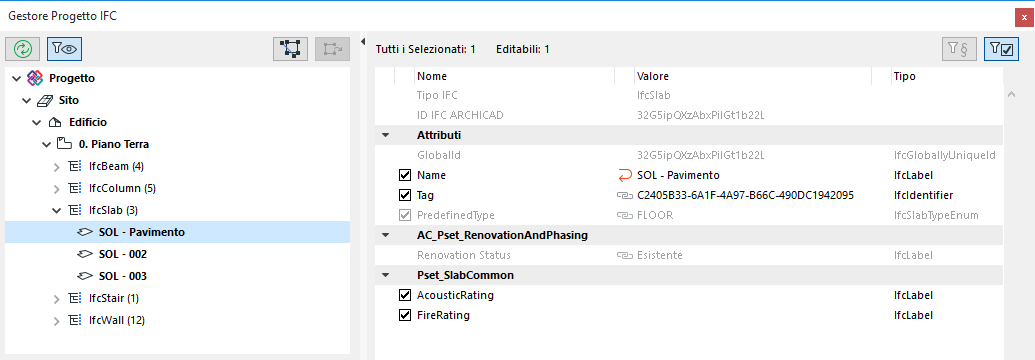Click the IfcBeam group icon
This screenshot has width=1035, height=360.
coord(76,166)
